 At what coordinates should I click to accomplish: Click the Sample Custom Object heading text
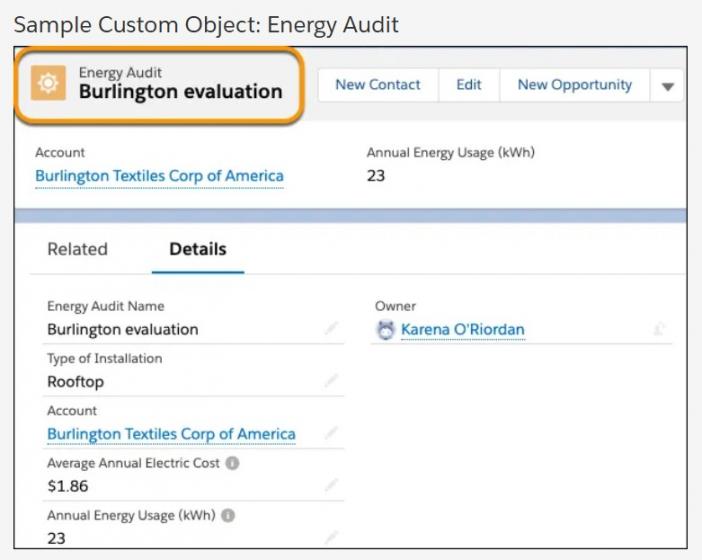(x=206, y=25)
